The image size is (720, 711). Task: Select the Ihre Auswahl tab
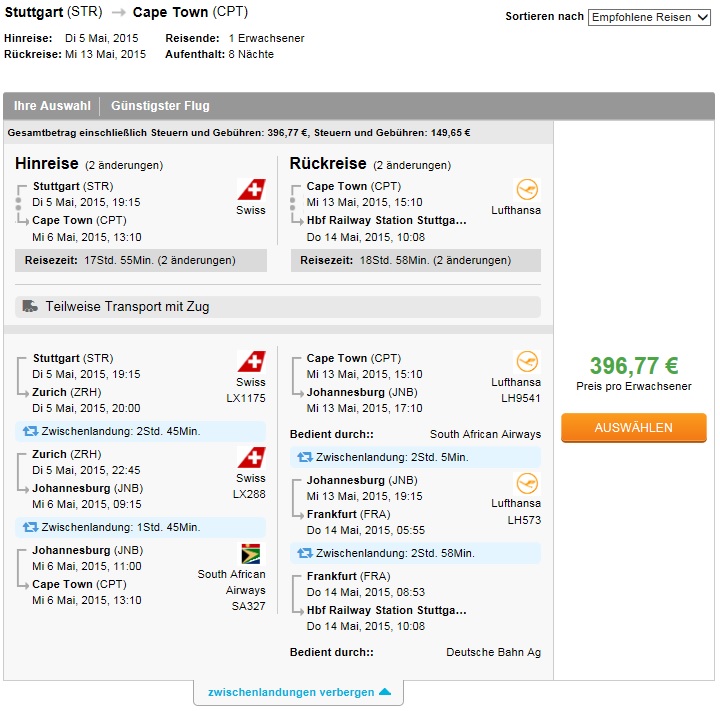click(x=52, y=106)
